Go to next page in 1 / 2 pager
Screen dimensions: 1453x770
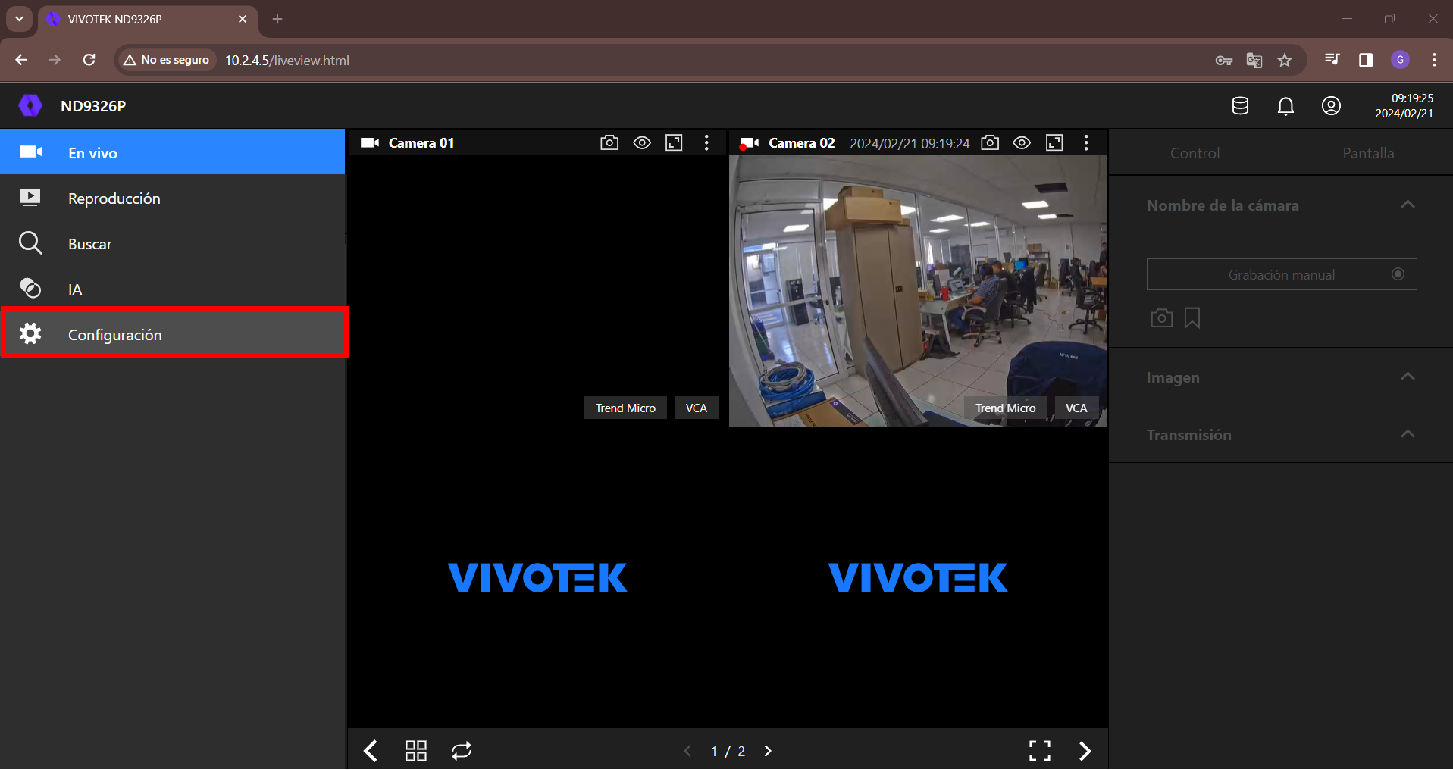click(x=768, y=751)
